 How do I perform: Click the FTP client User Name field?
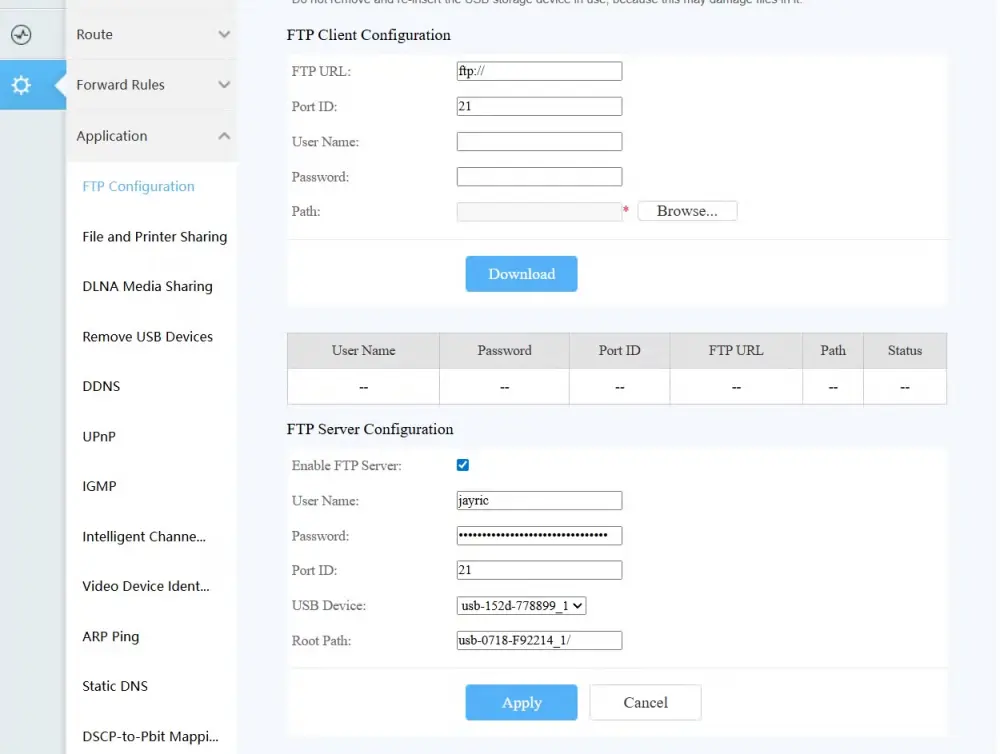539,142
